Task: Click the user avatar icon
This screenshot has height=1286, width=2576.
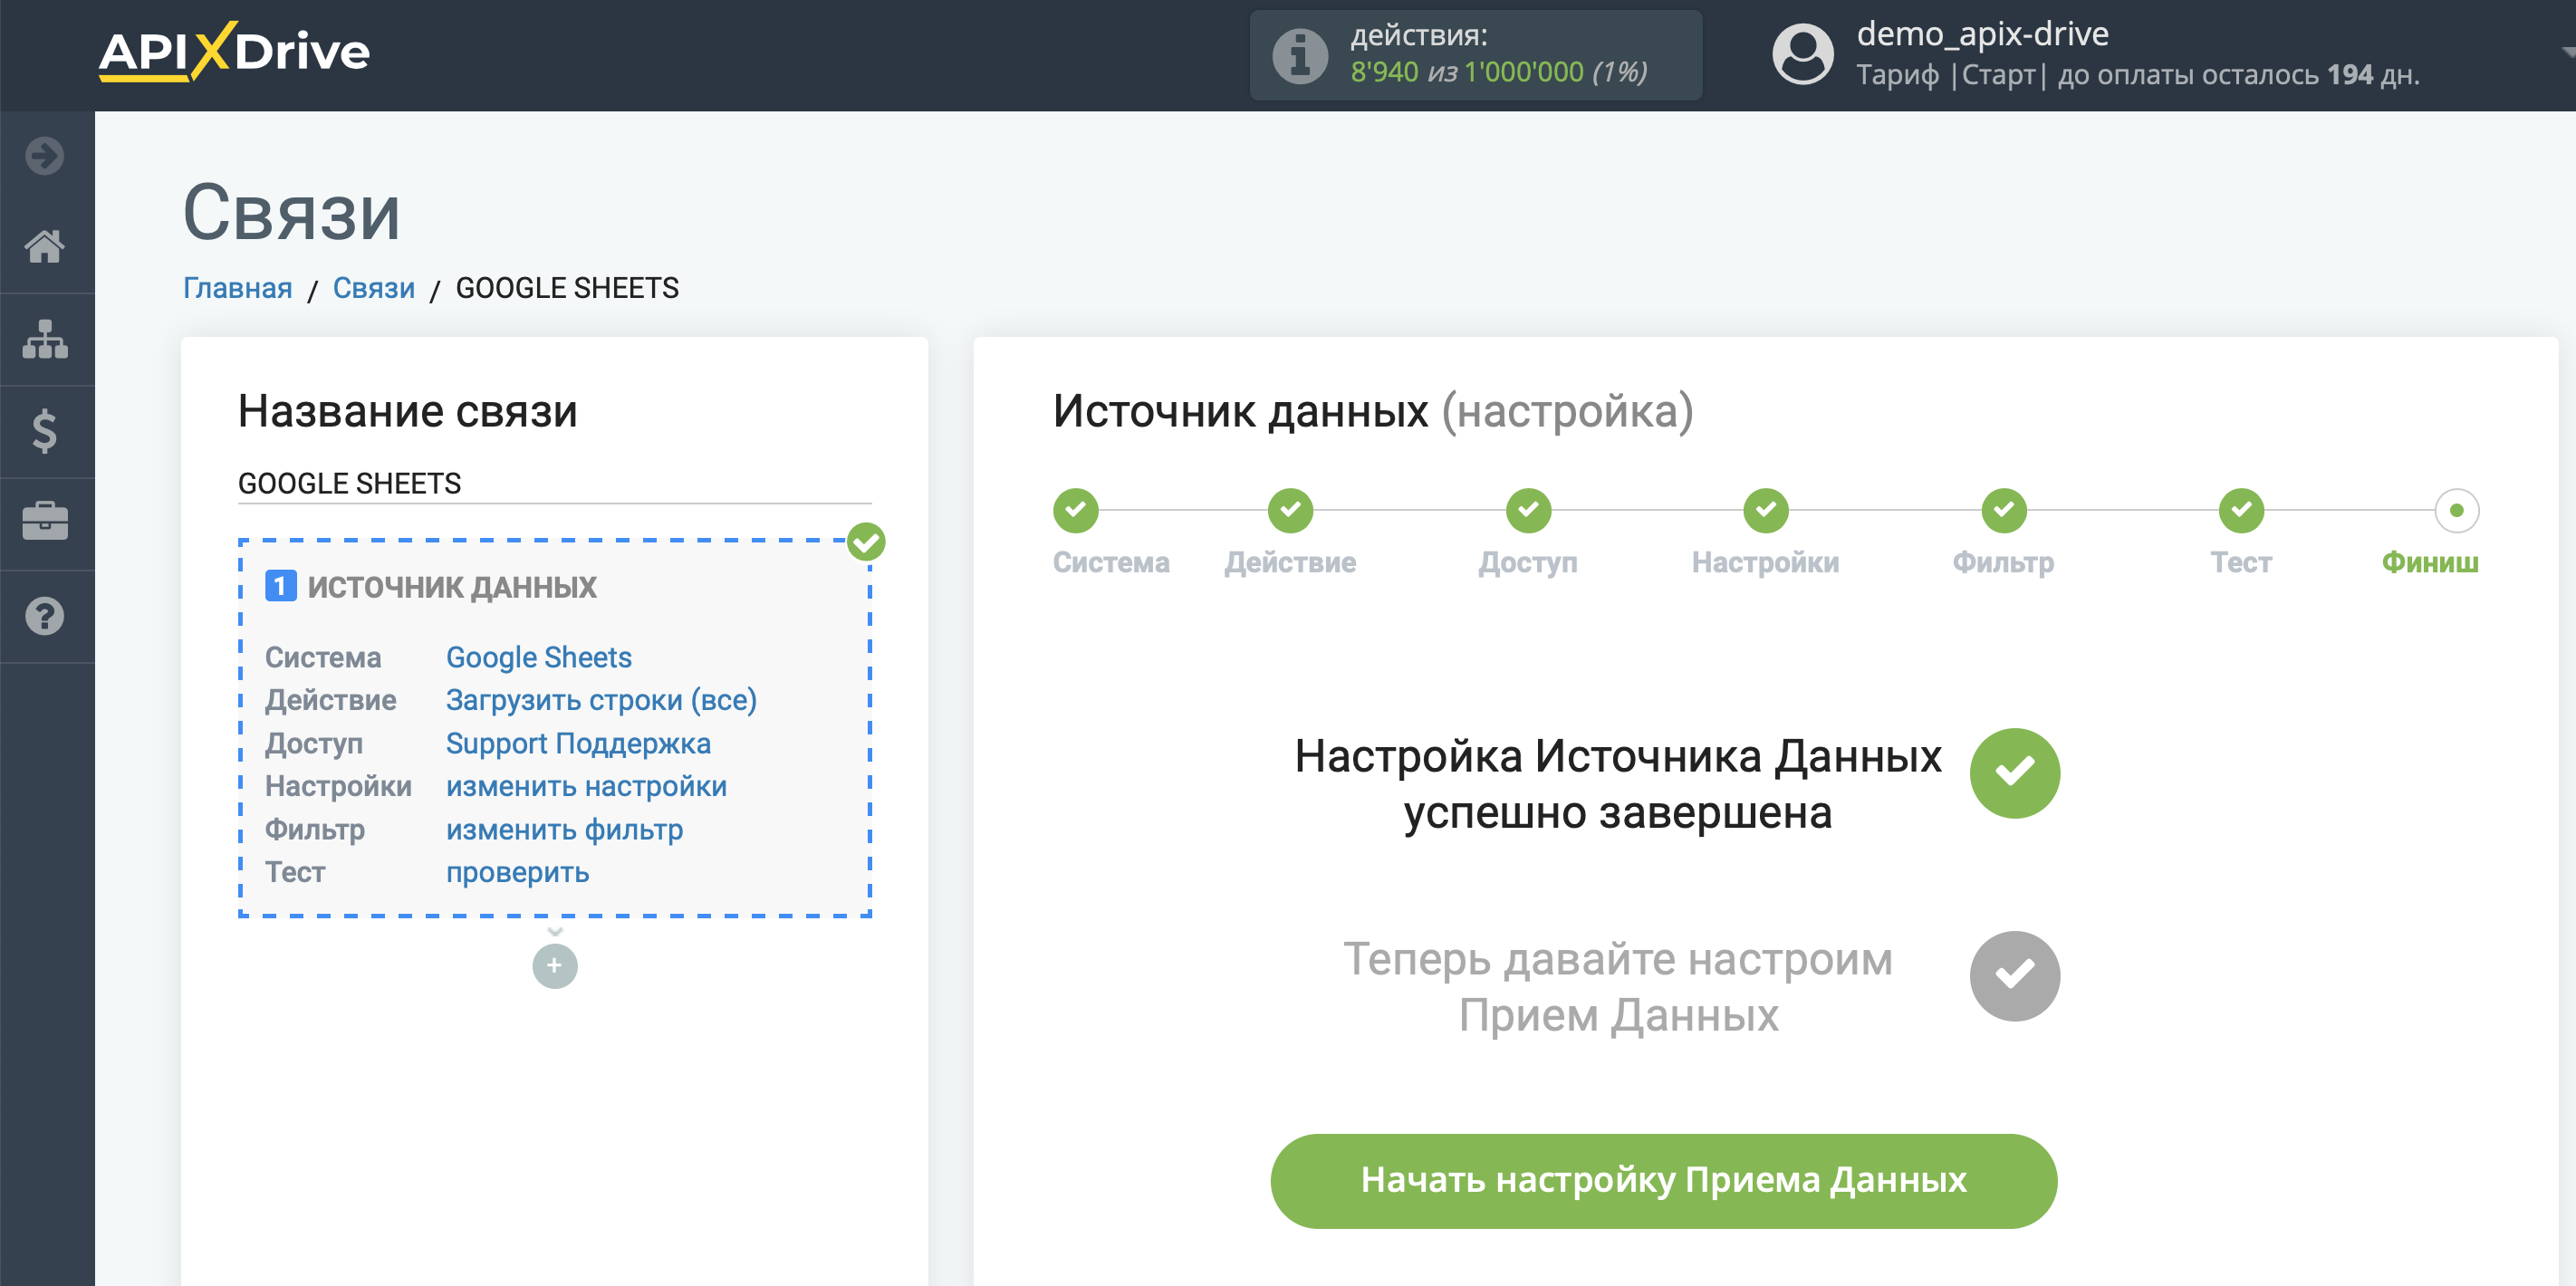Action: tap(1802, 55)
